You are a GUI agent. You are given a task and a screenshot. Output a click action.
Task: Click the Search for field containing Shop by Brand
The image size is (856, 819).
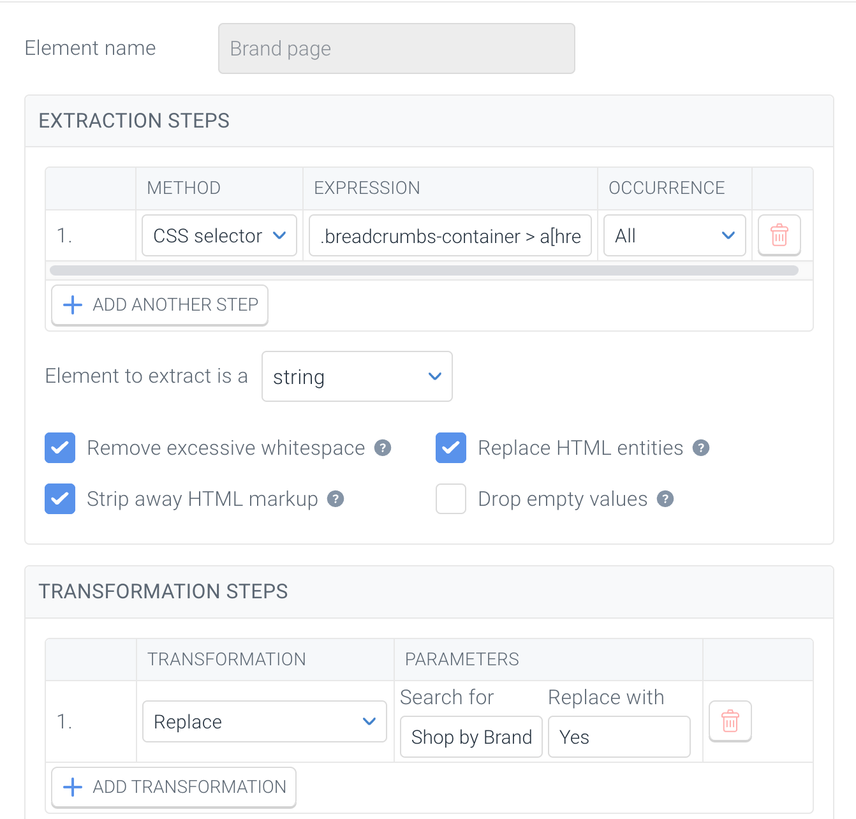[471, 737]
